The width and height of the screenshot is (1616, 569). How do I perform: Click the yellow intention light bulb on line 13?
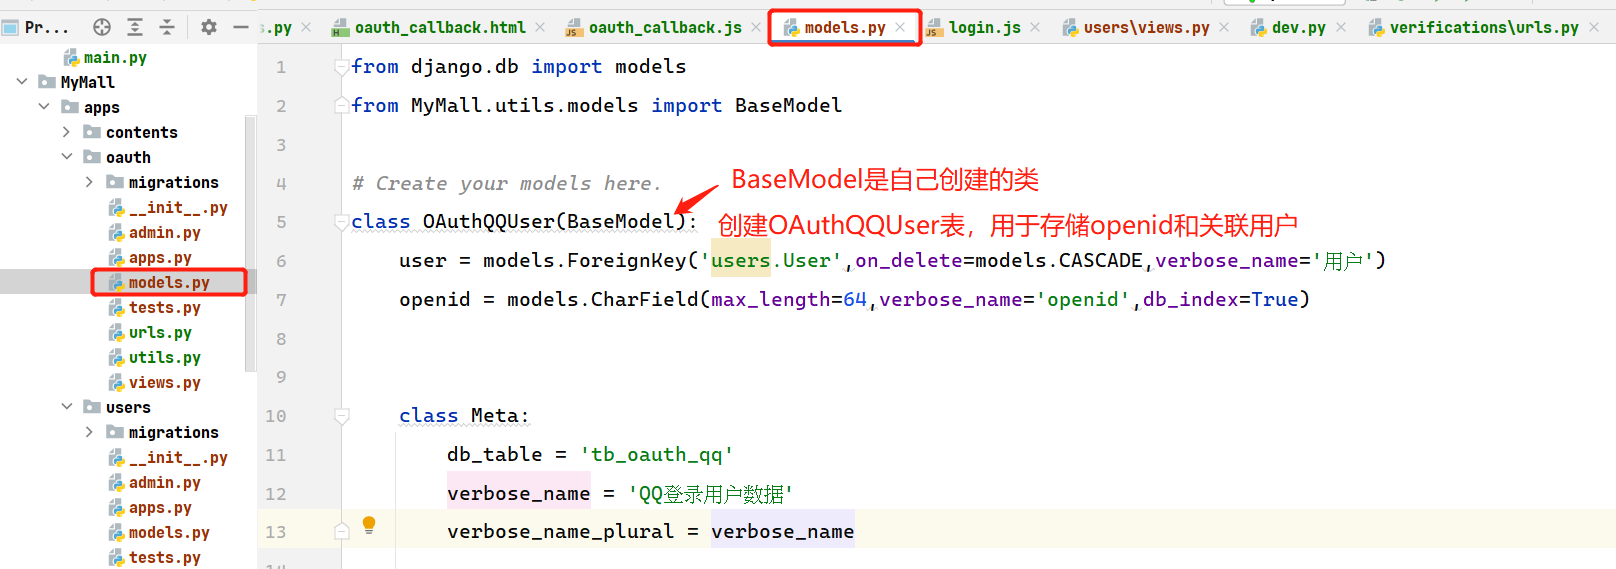coord(369,525)
